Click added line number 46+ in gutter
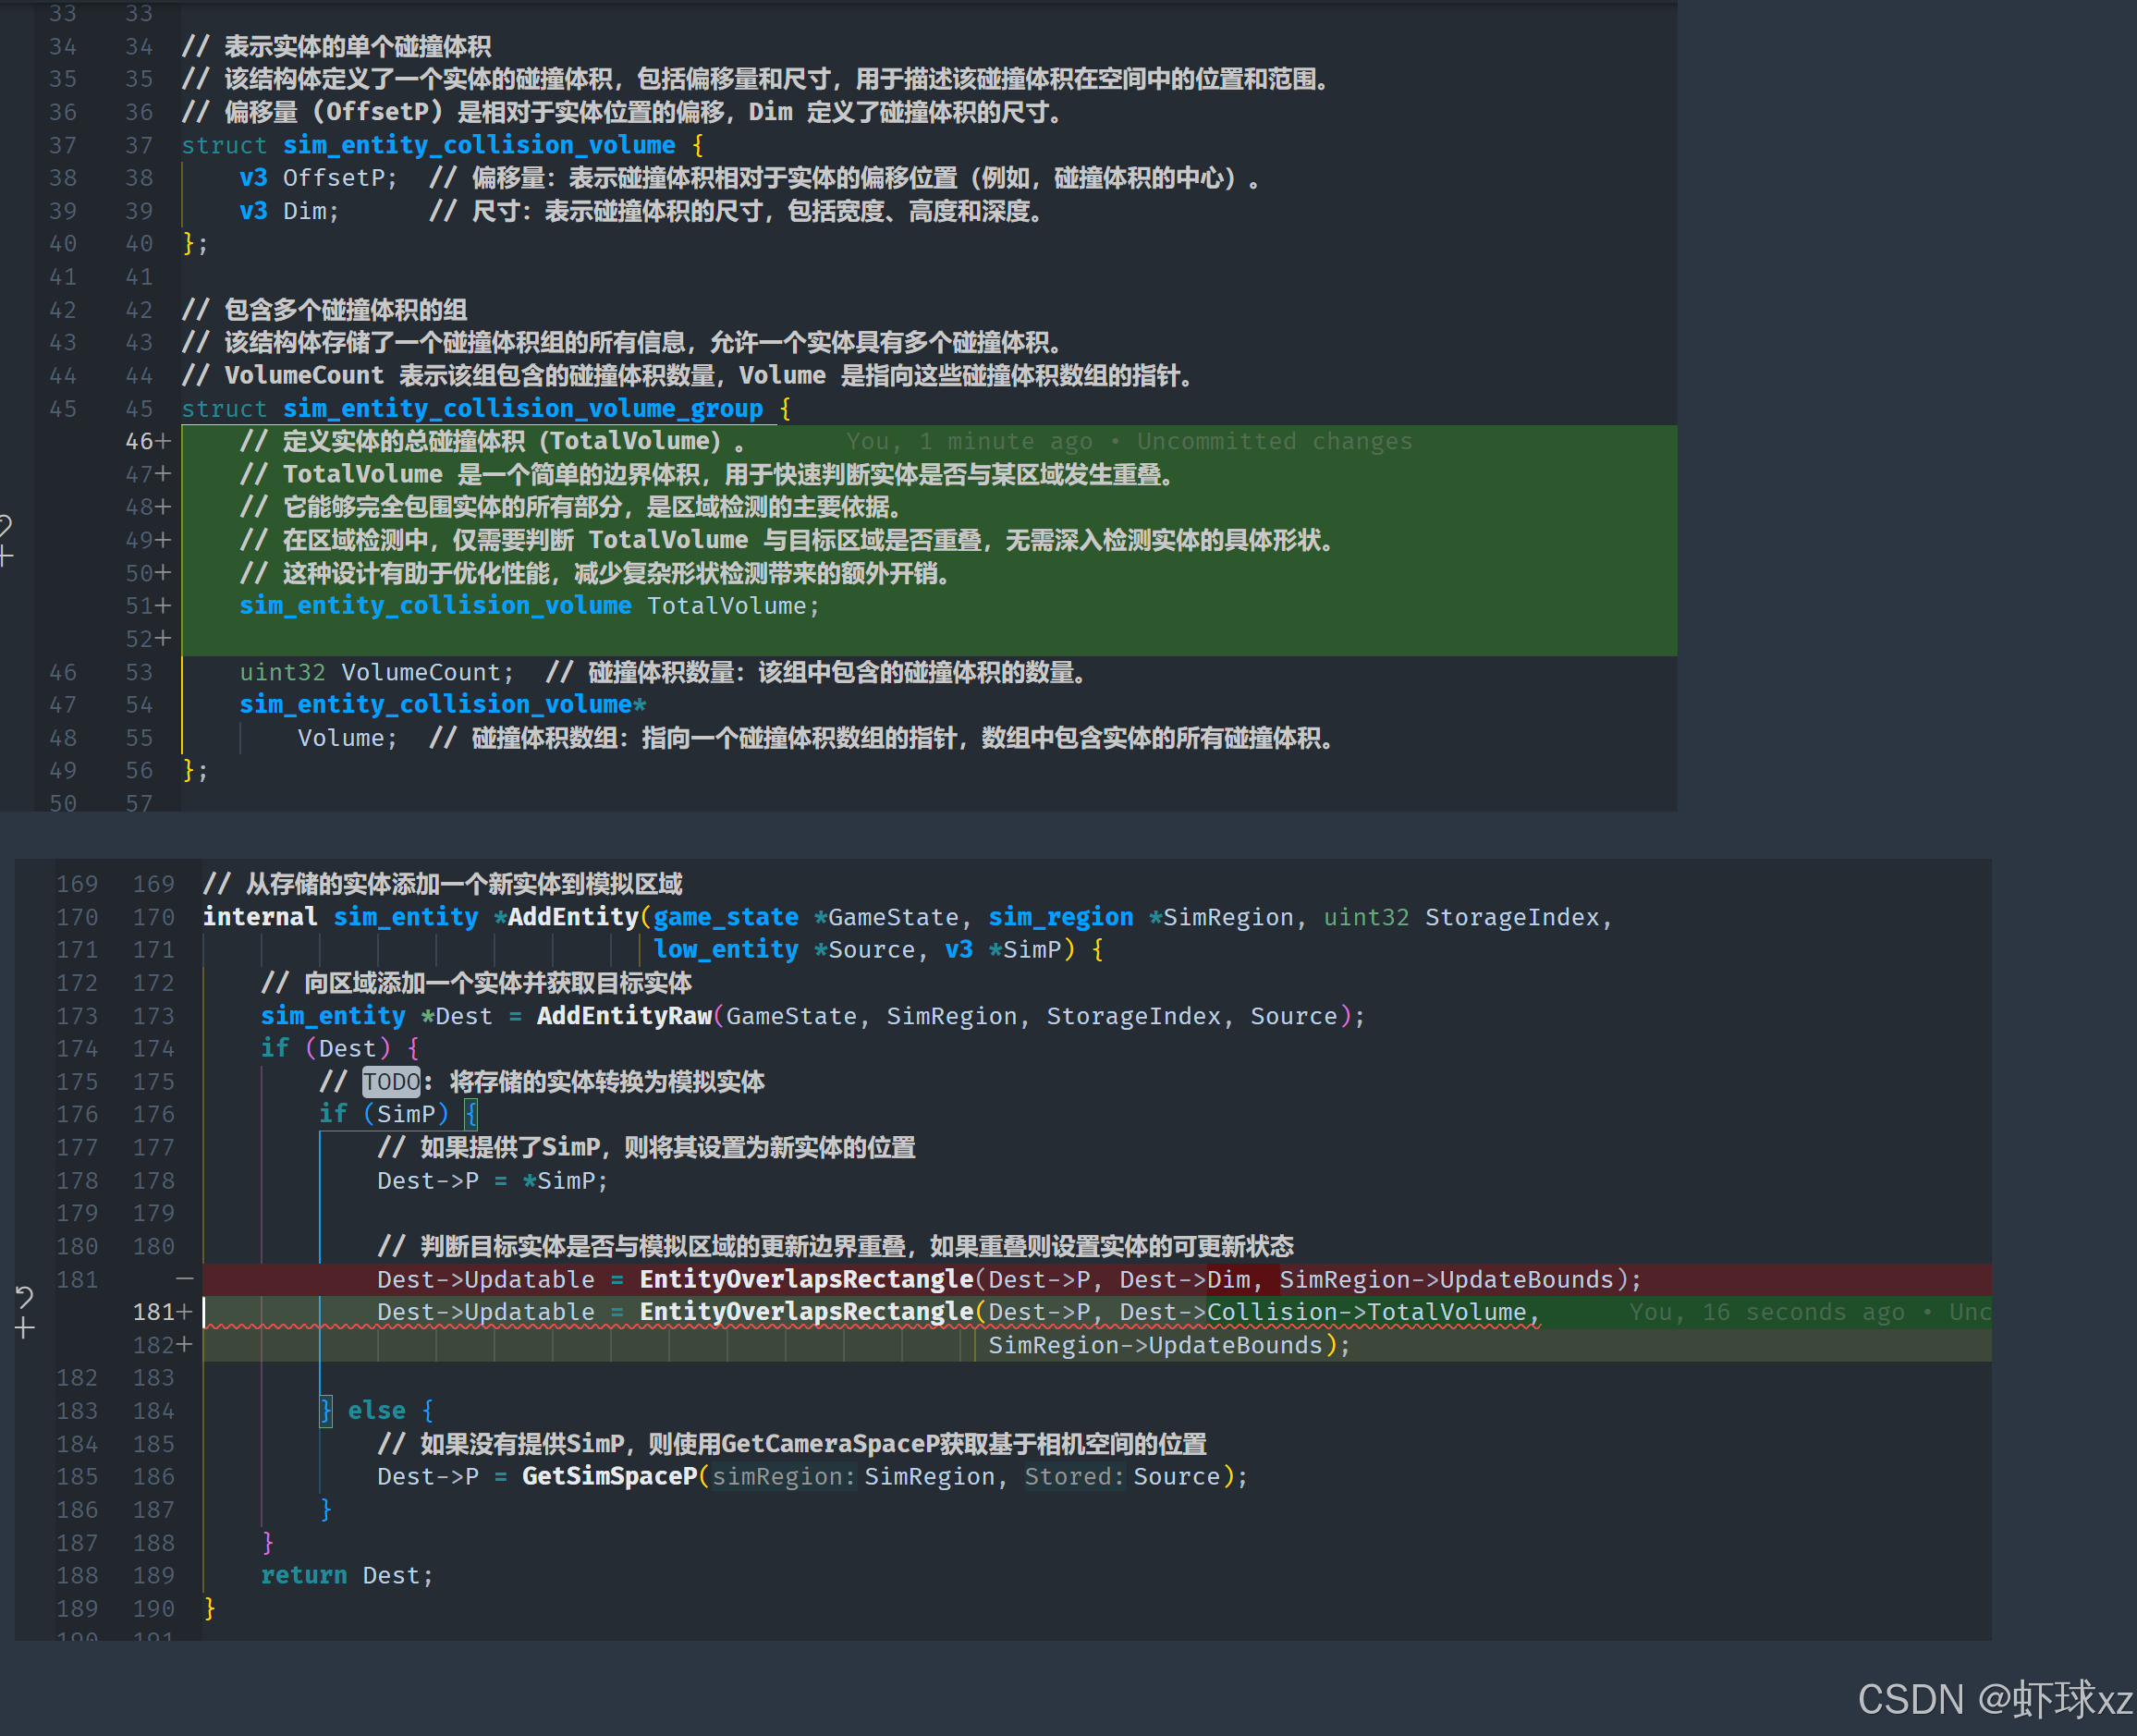The height and width of the screenshot is (1736, 2137). point(148,441)
